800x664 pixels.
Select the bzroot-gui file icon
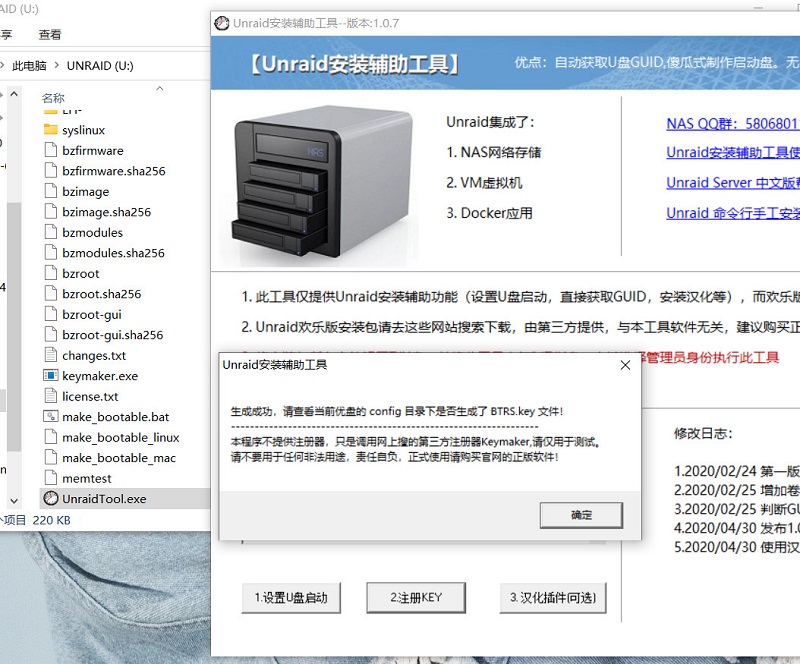point(51,314)
